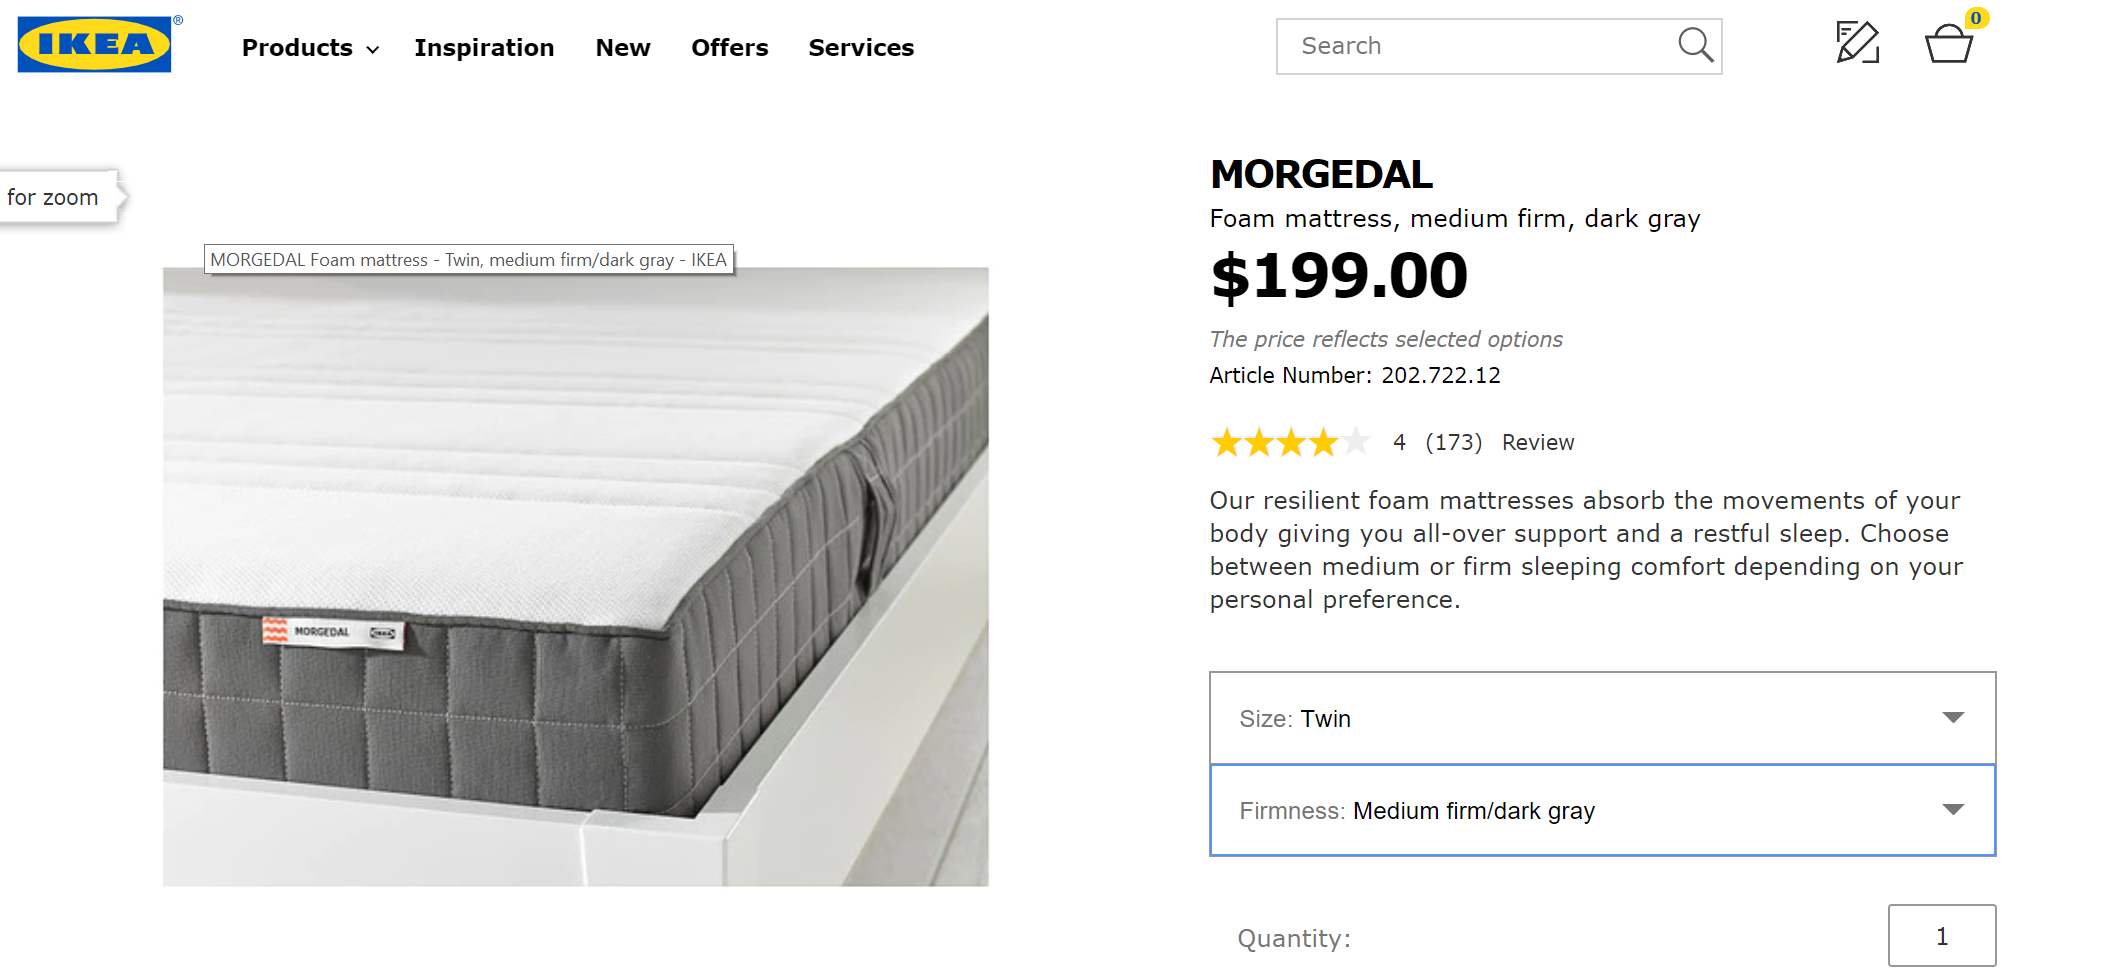
Task: Click the Products chevron arrow
Action: pos(373,50)
